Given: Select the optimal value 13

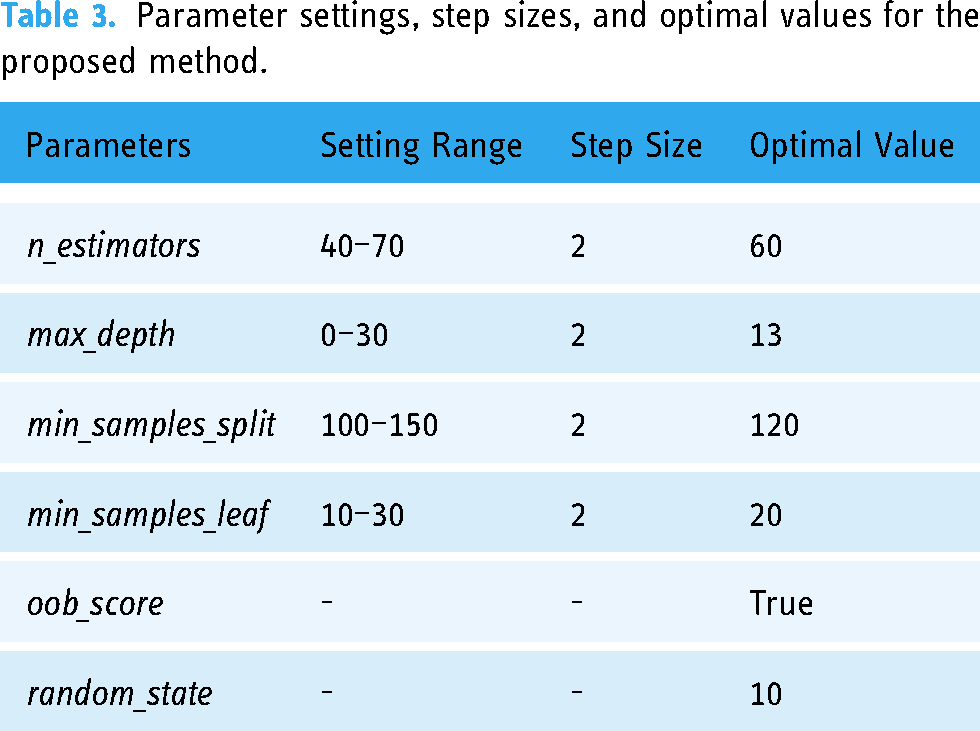Looking at the screenshot, I should coord(766,336).
